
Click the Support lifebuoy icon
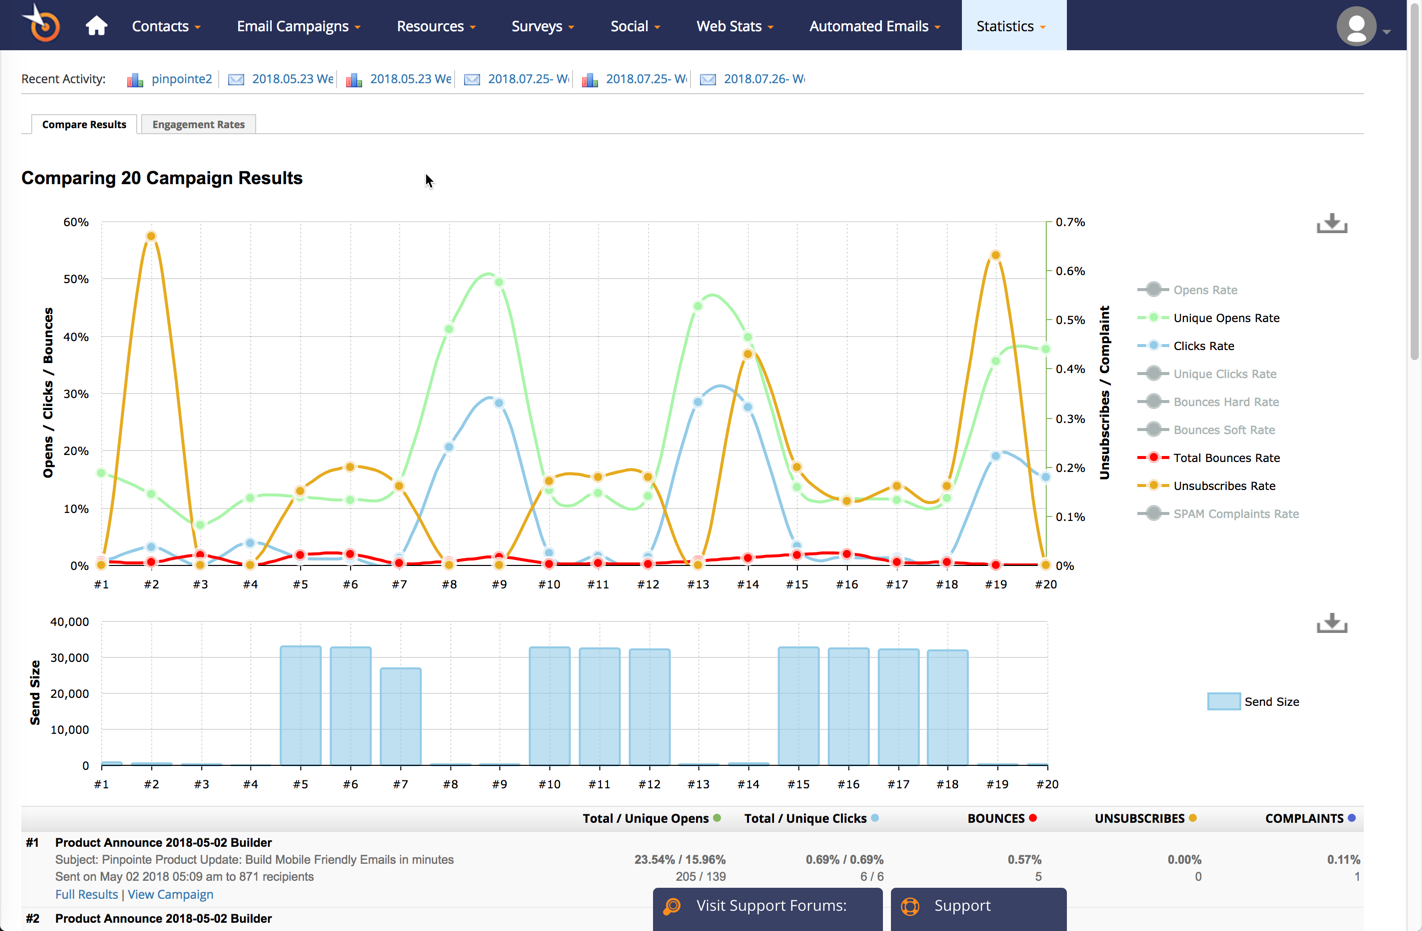tap(910, 906)
